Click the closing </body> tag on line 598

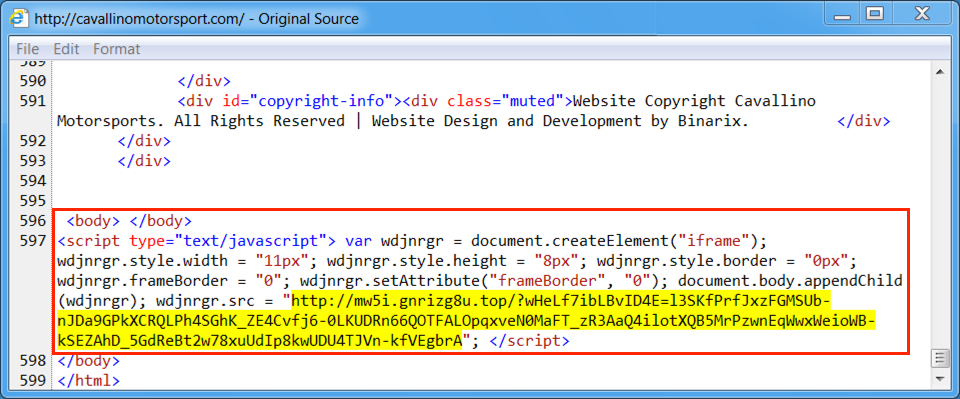[89, 360]
